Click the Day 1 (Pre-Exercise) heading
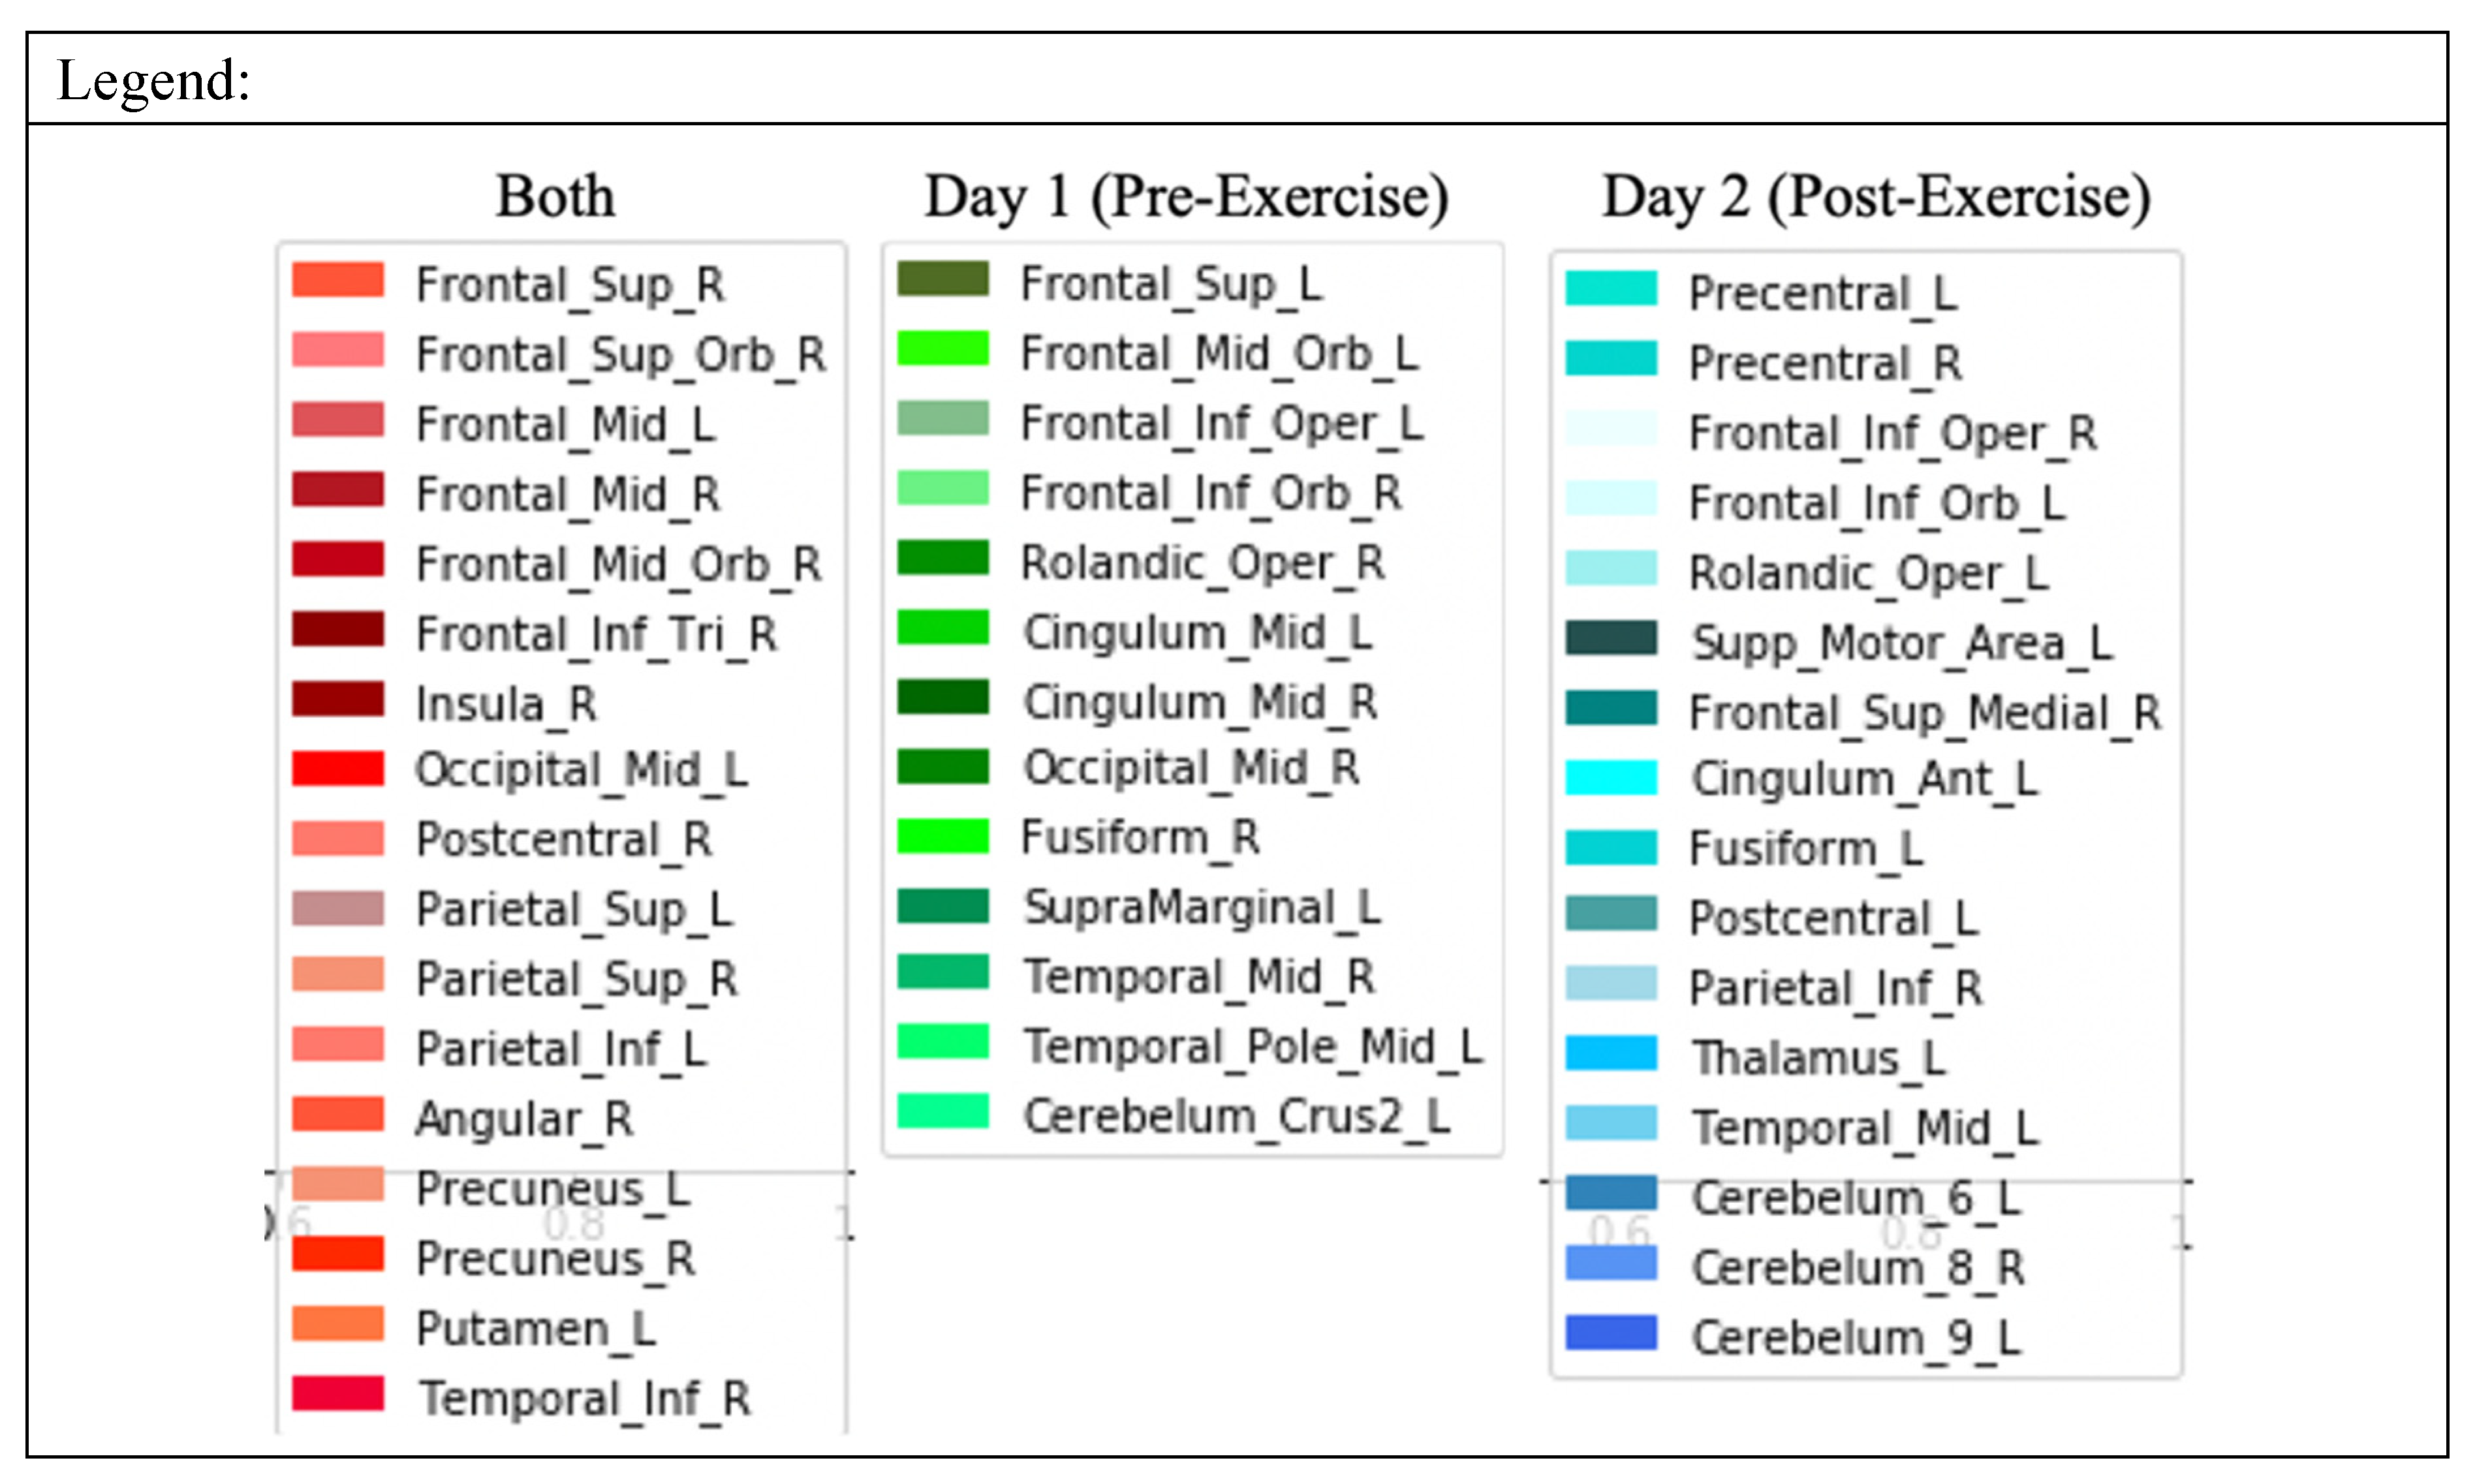 [1187, 196]
